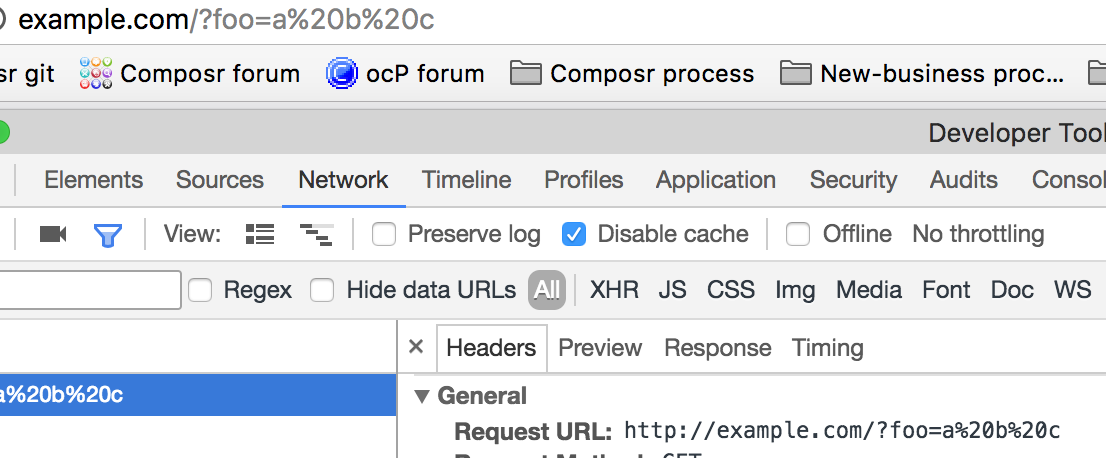Open the Composr forum bookmark icon
Screen dimensions: 1106x458
[96, 74]
